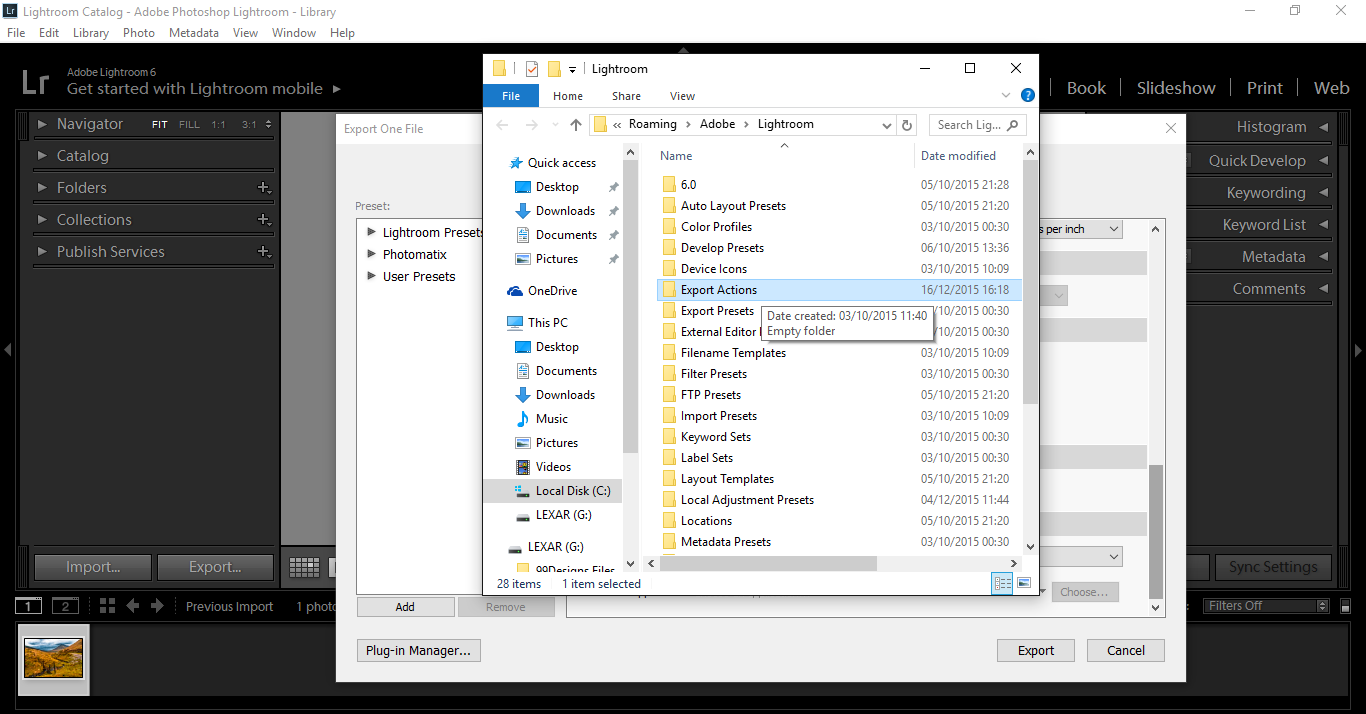Viewport: 1366px width, 714px height.
Task: Switch Explorer to large icons view
Action: tap(1024, 584)
